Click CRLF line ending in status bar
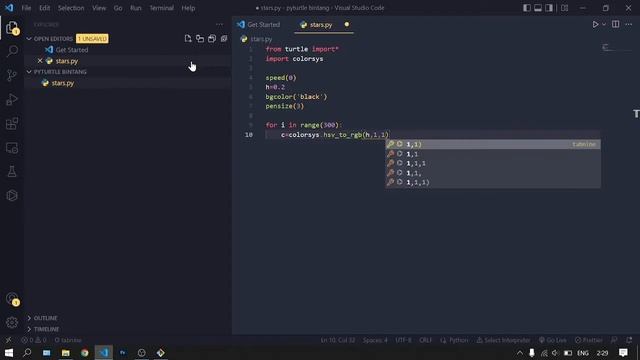Viewport: 640px width, 360px height. coord(425,340)
